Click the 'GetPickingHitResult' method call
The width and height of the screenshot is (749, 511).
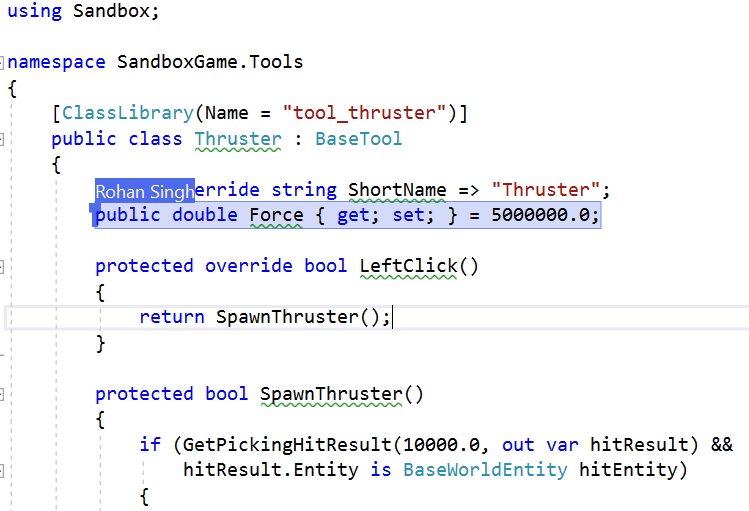(x=287, y=445)
